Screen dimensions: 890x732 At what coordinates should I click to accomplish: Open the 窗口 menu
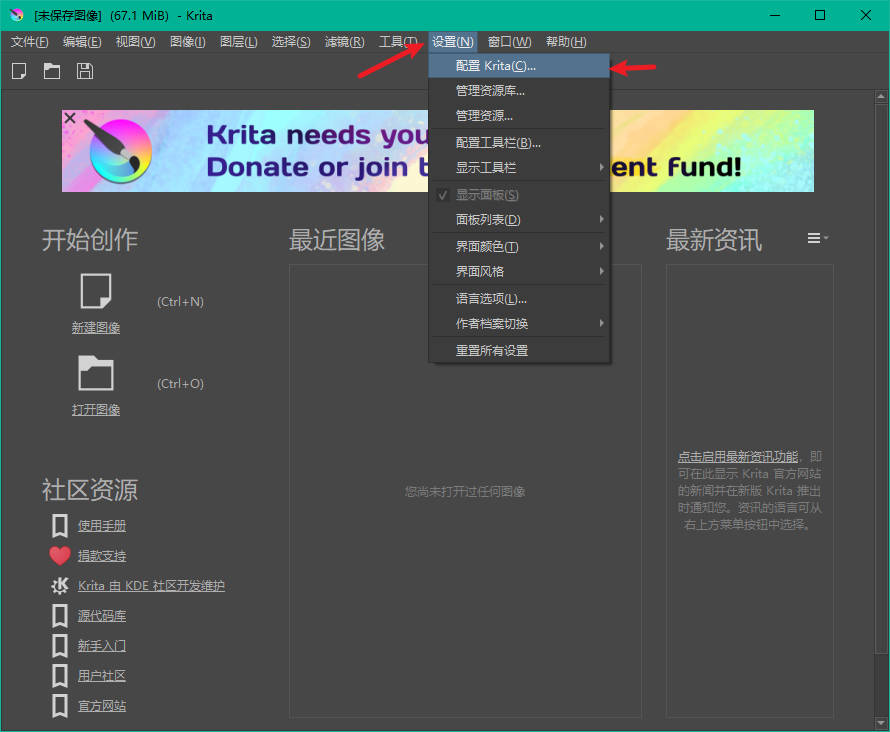[509, 42]
